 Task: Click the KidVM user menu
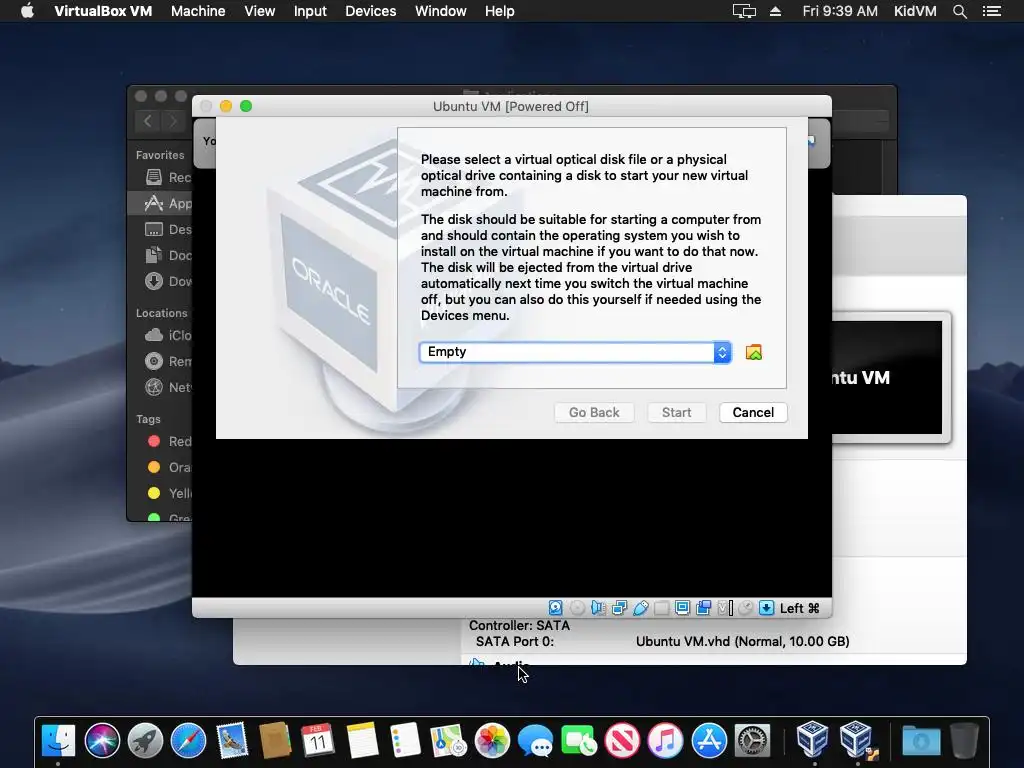[x=915, y=11]
